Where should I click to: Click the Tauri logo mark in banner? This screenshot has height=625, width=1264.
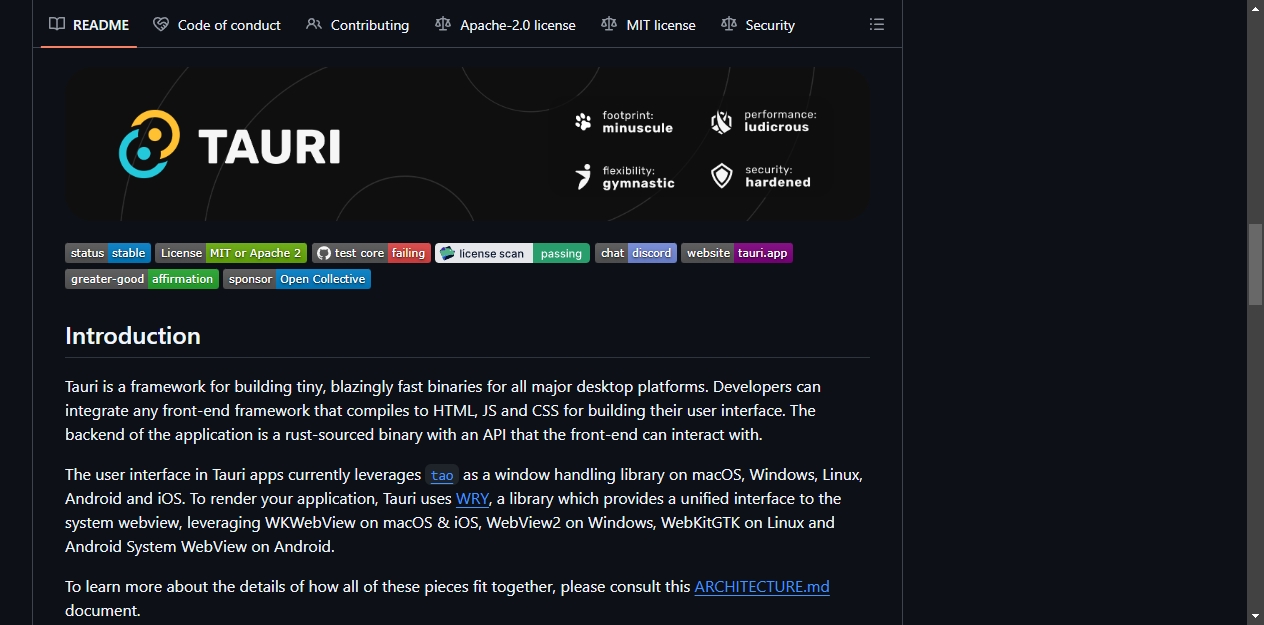point(149,144)
